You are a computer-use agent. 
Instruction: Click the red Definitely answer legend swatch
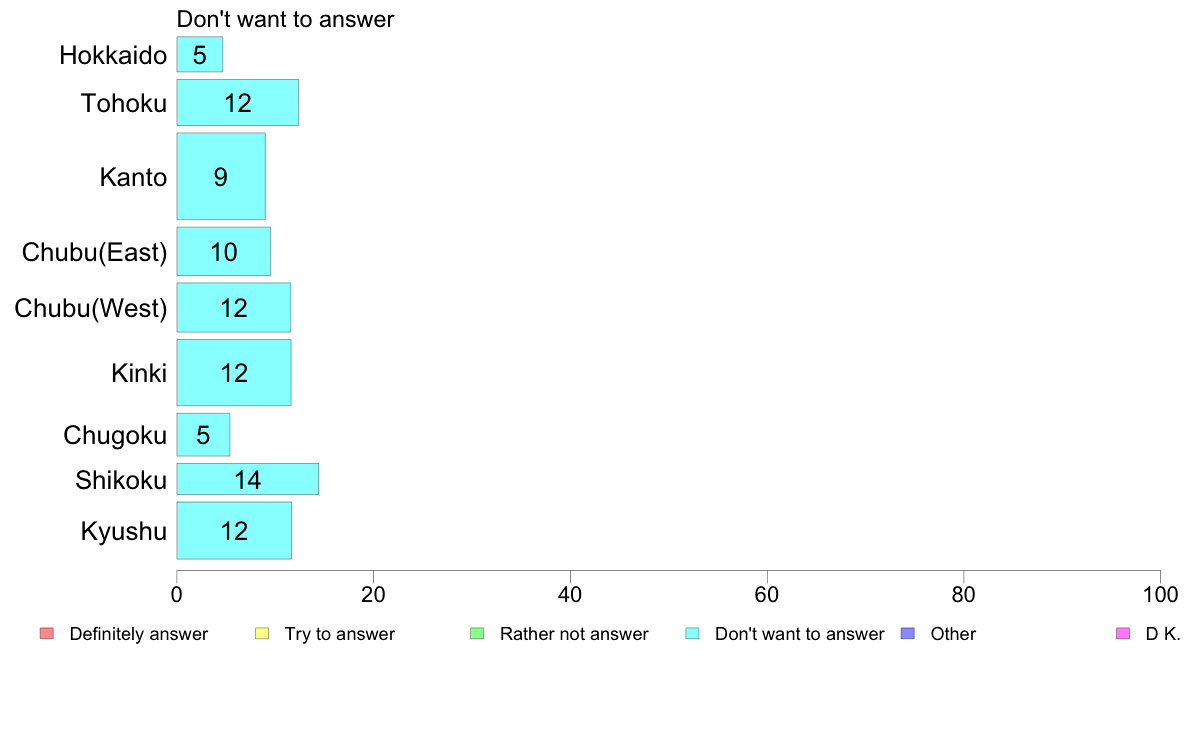(x=47, y=634)
